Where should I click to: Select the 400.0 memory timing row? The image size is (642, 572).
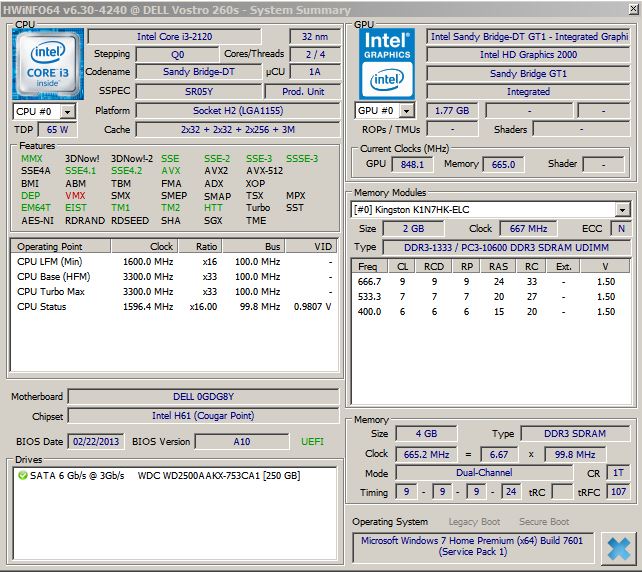[491, 312]
